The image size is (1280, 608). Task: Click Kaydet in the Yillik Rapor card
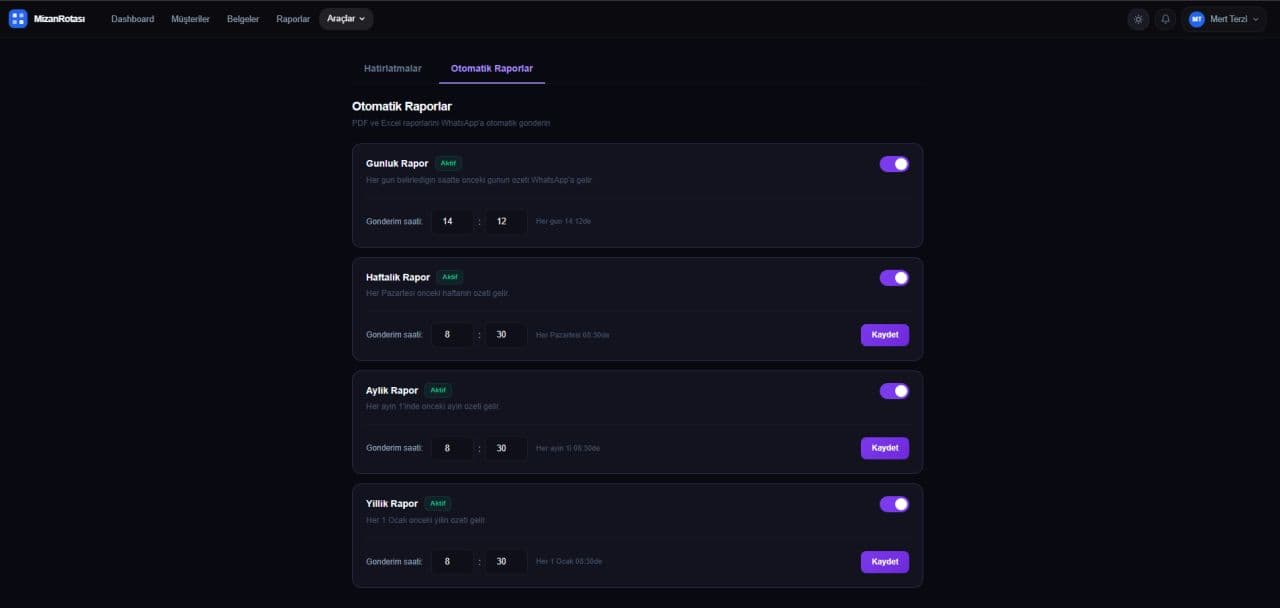[x=885, y=562]
